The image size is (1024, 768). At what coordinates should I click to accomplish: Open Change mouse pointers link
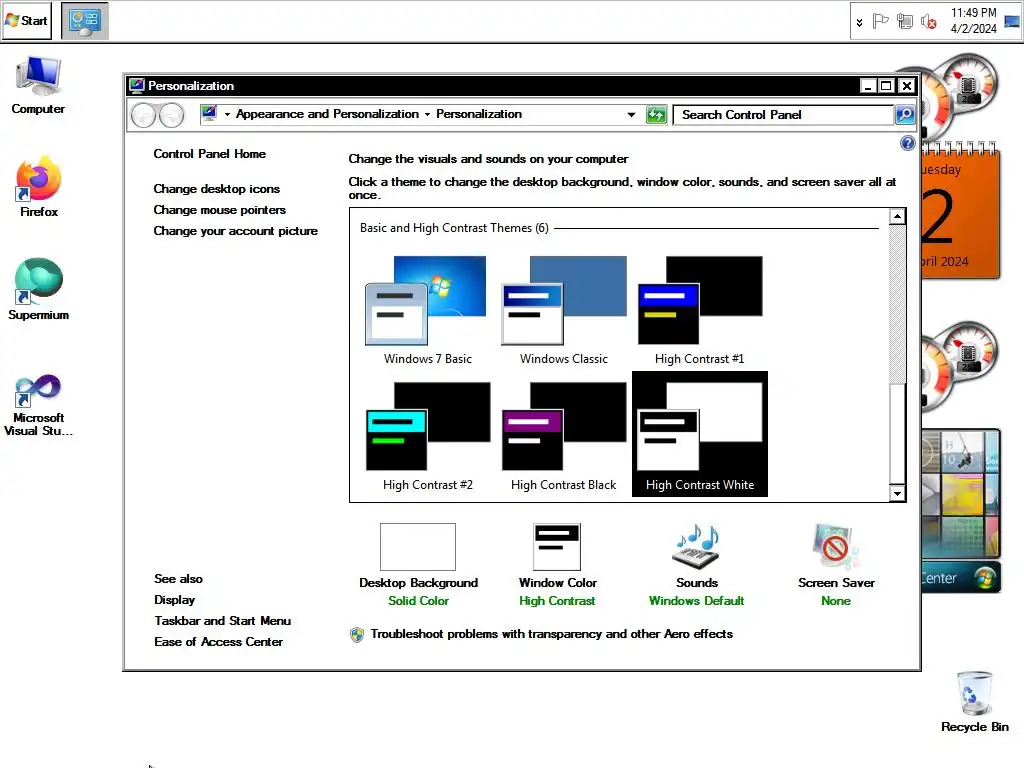tap(219, 210)
